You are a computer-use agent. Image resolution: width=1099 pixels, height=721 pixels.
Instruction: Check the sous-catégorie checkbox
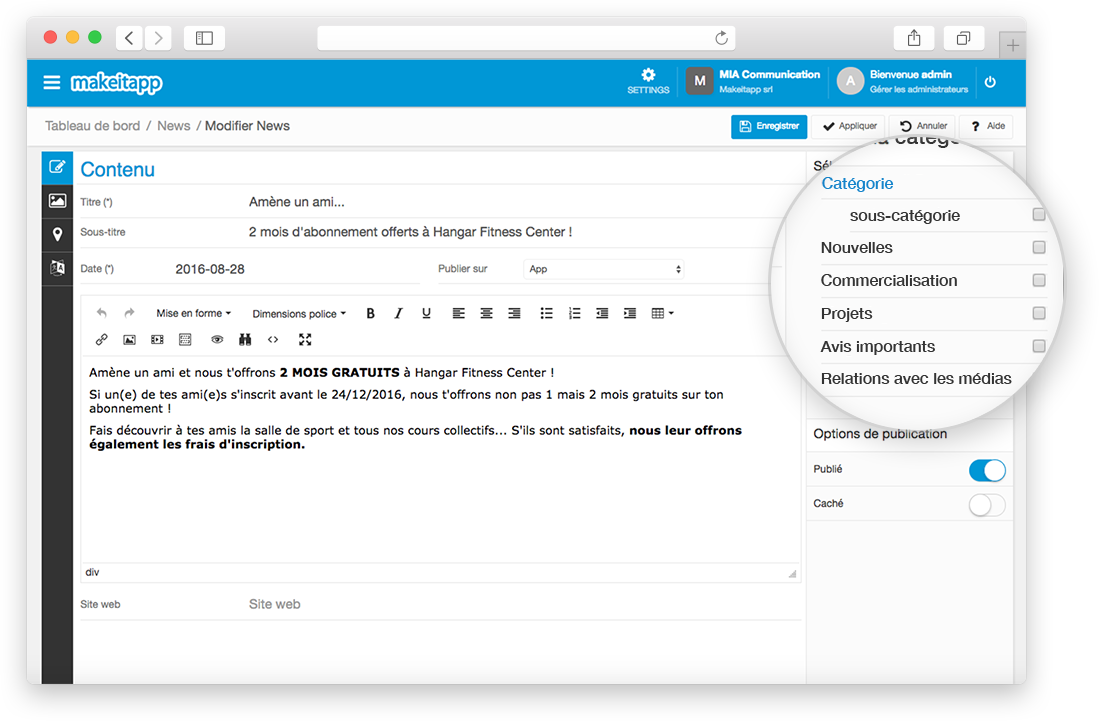tap(1039, 214)
